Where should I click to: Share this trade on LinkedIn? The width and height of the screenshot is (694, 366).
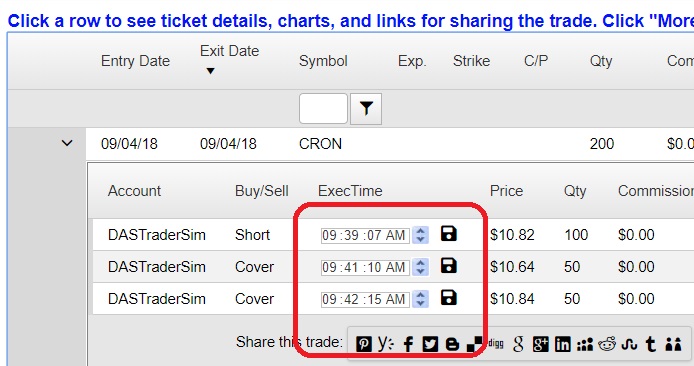pos(563,344)
